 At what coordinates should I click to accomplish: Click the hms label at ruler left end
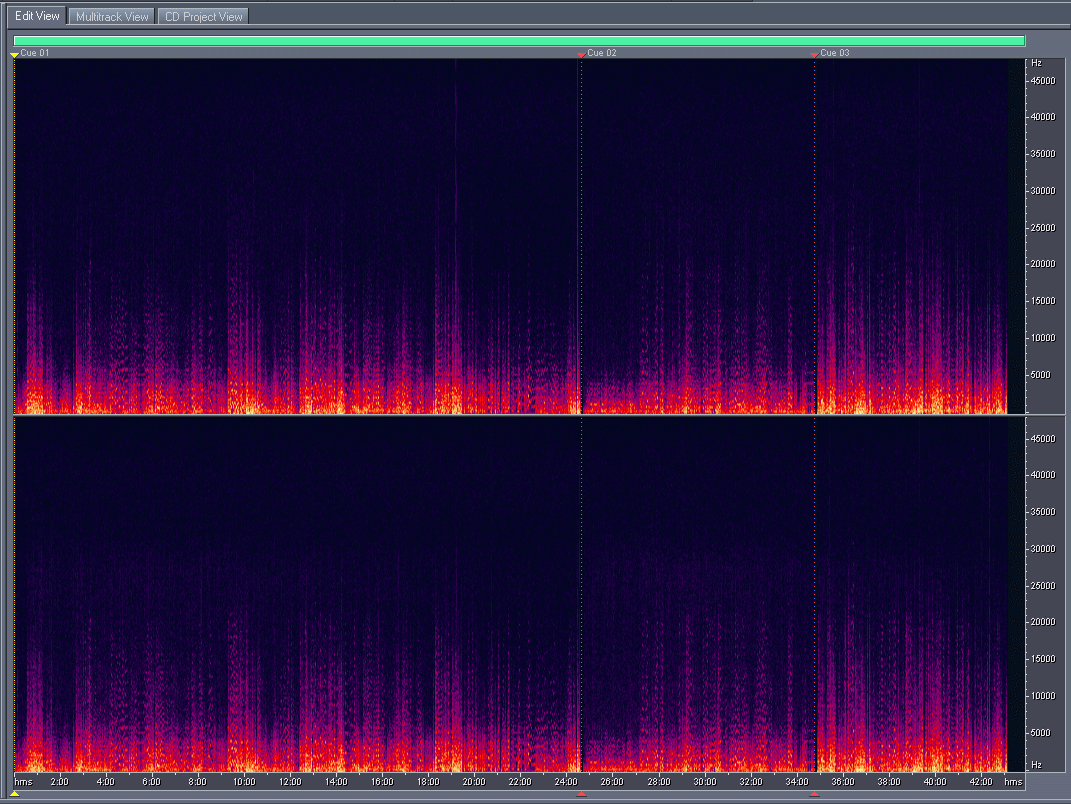[22, 781]
